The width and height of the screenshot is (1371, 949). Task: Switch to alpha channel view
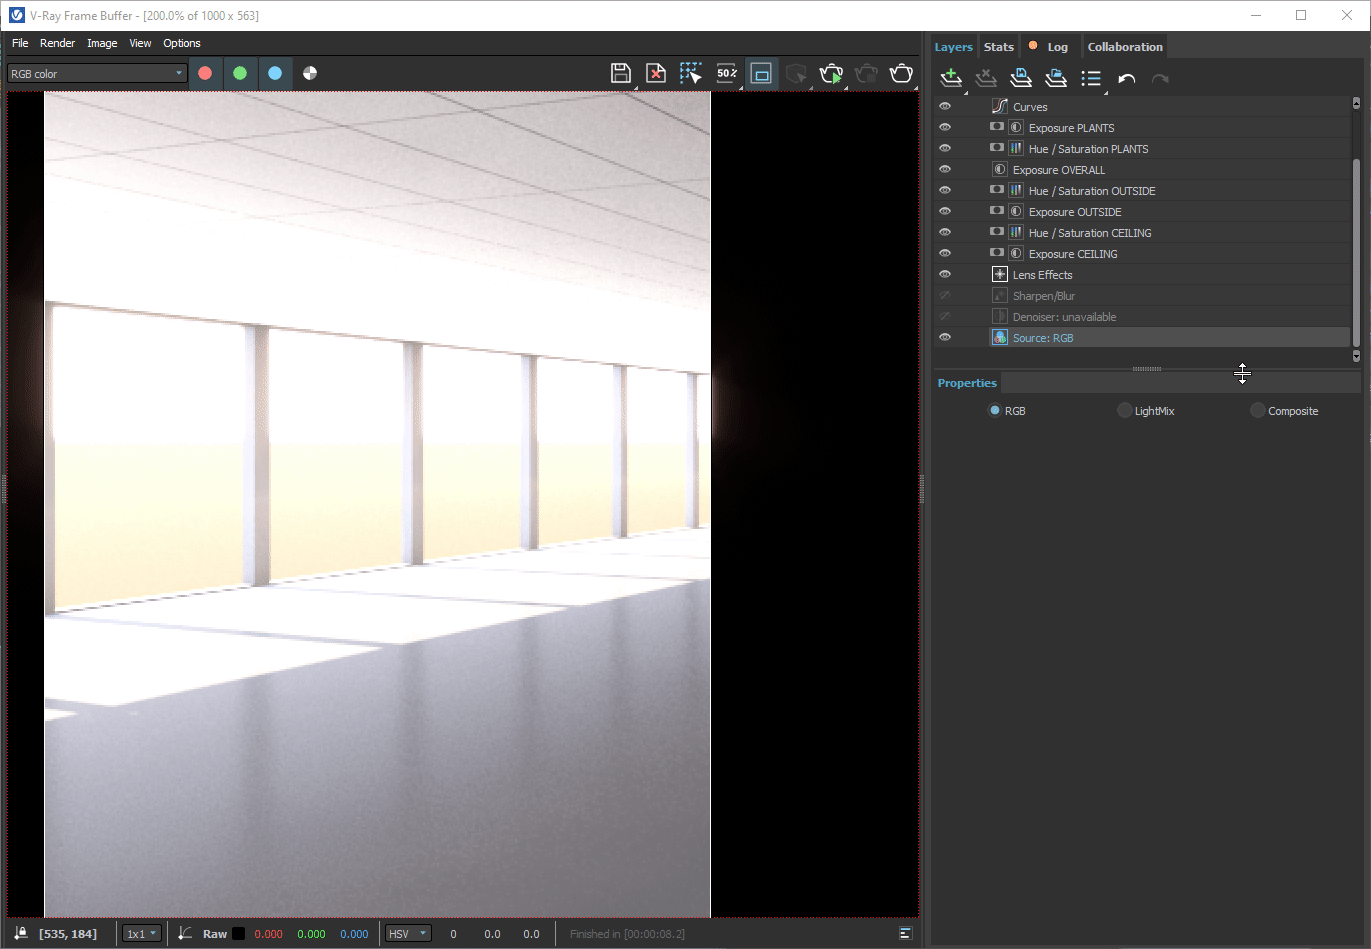[x=310, y=73]
